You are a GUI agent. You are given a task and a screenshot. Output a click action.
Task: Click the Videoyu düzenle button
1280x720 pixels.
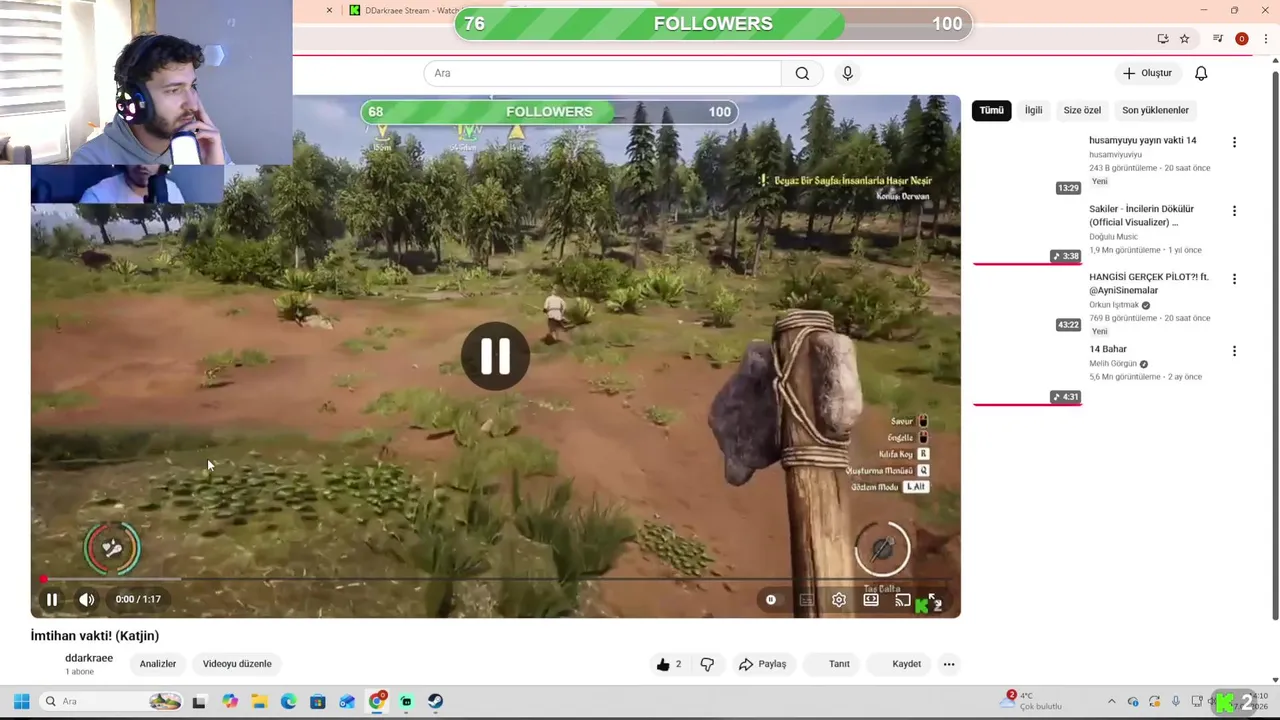237,664
